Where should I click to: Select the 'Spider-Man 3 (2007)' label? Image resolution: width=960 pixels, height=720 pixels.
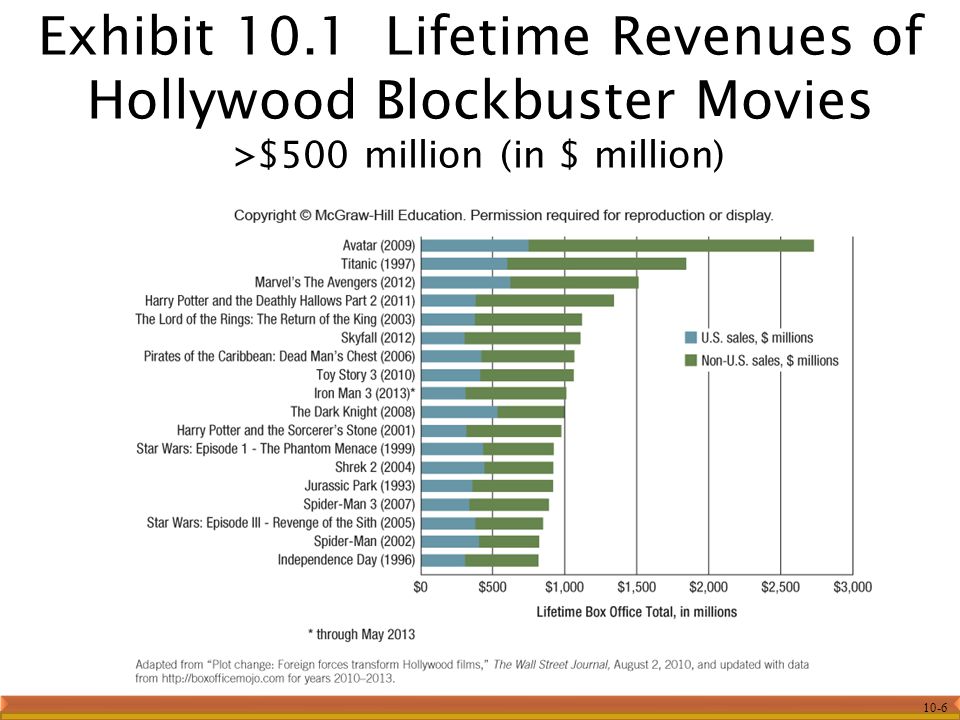[x=359, y=504]
